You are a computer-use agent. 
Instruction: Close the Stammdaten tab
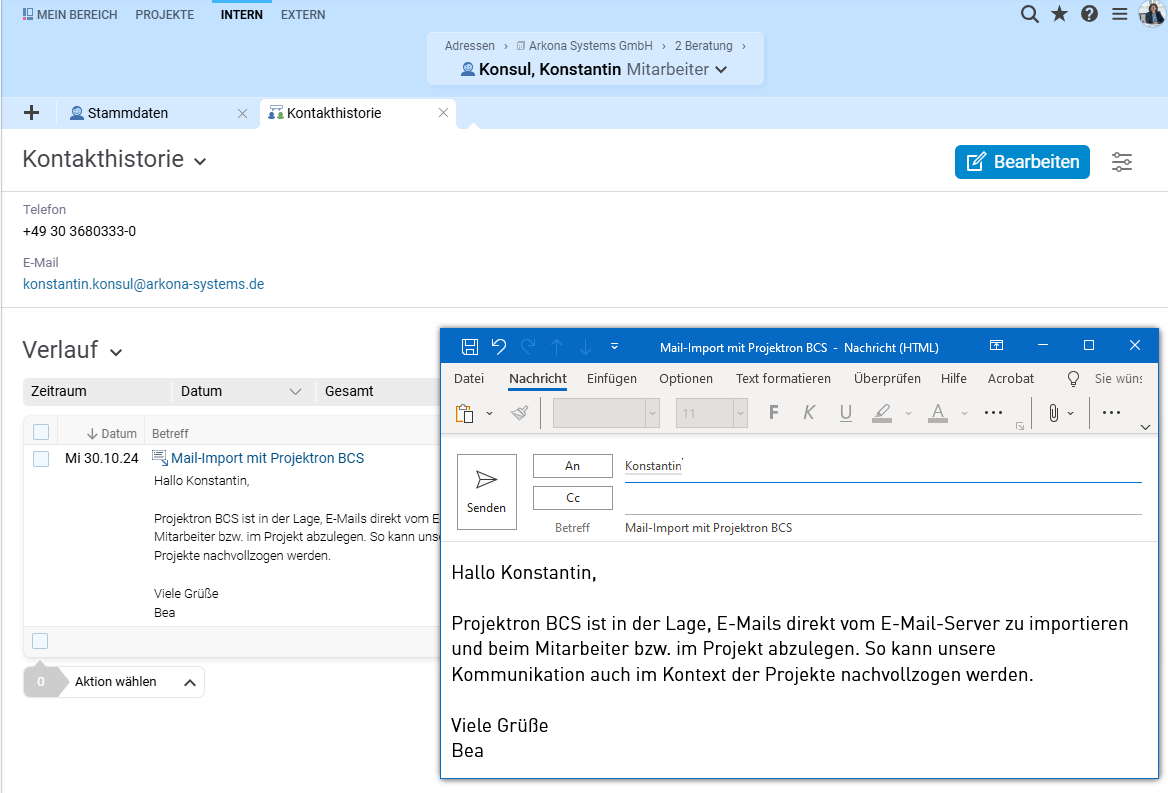tap(242, 113)
